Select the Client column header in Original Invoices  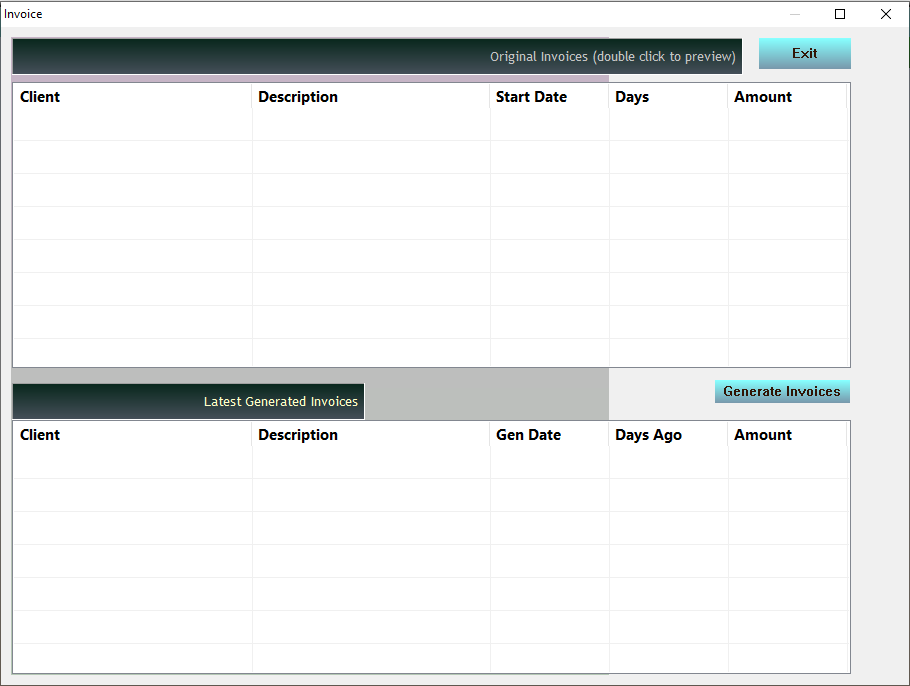click(x=40, y=97)
